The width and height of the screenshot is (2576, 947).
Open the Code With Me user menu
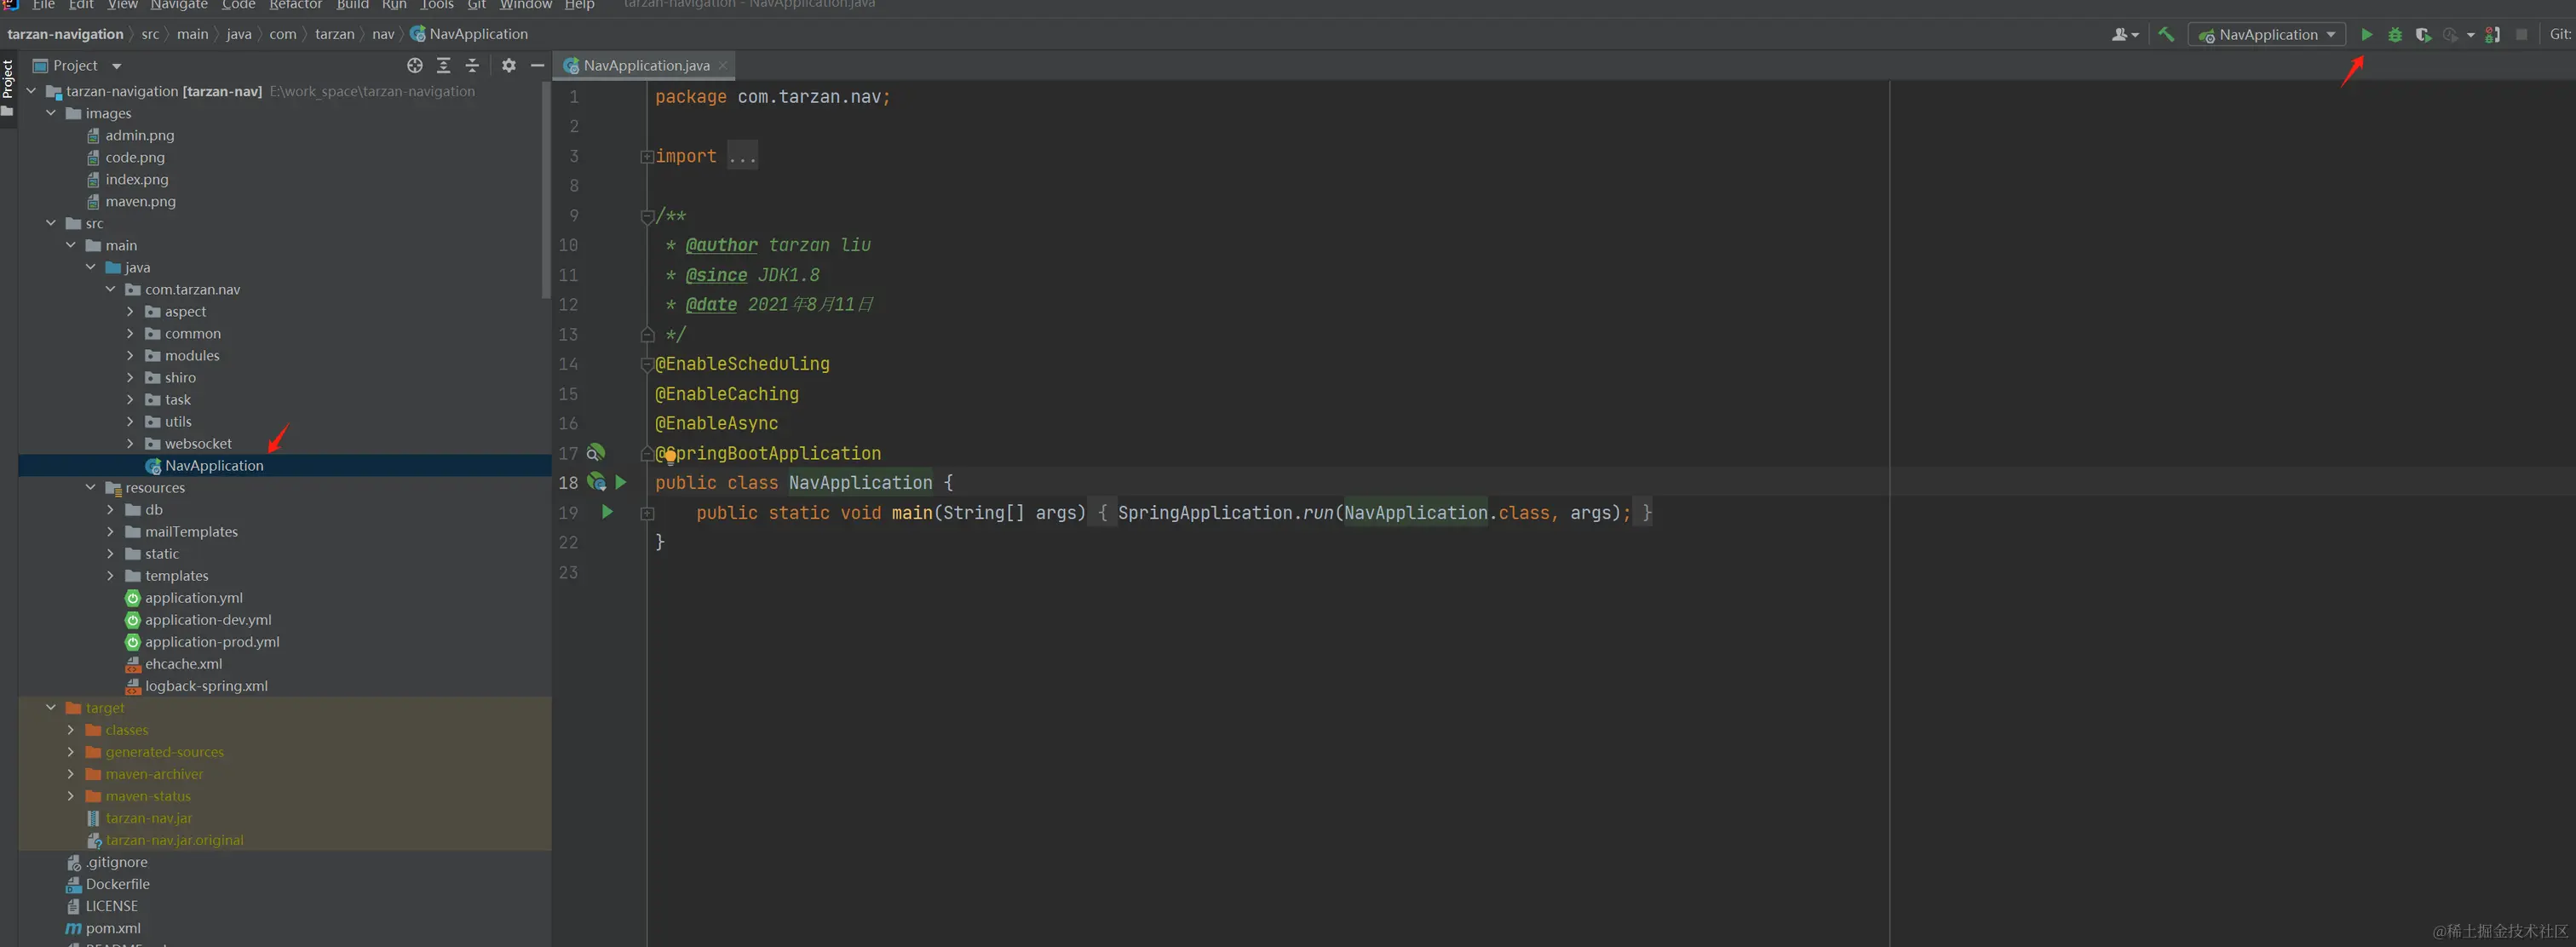pyautogui.click(x=2125, y=34)
